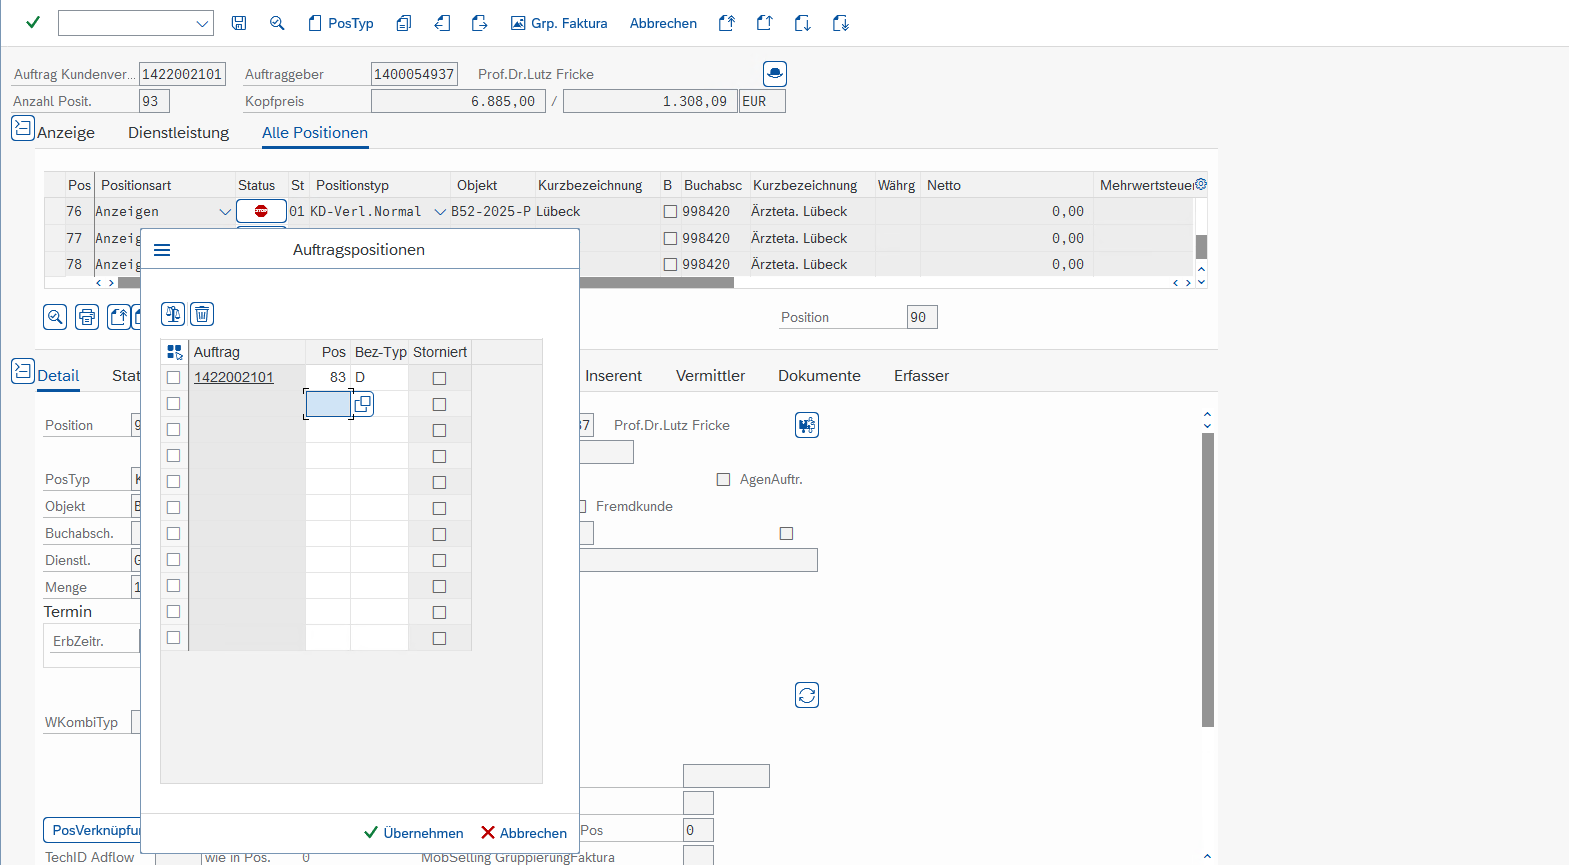Viewport: 1569px width, 865px height.
Task: Click the PosVerknüpfung button
Action: [x=92, y=830]
